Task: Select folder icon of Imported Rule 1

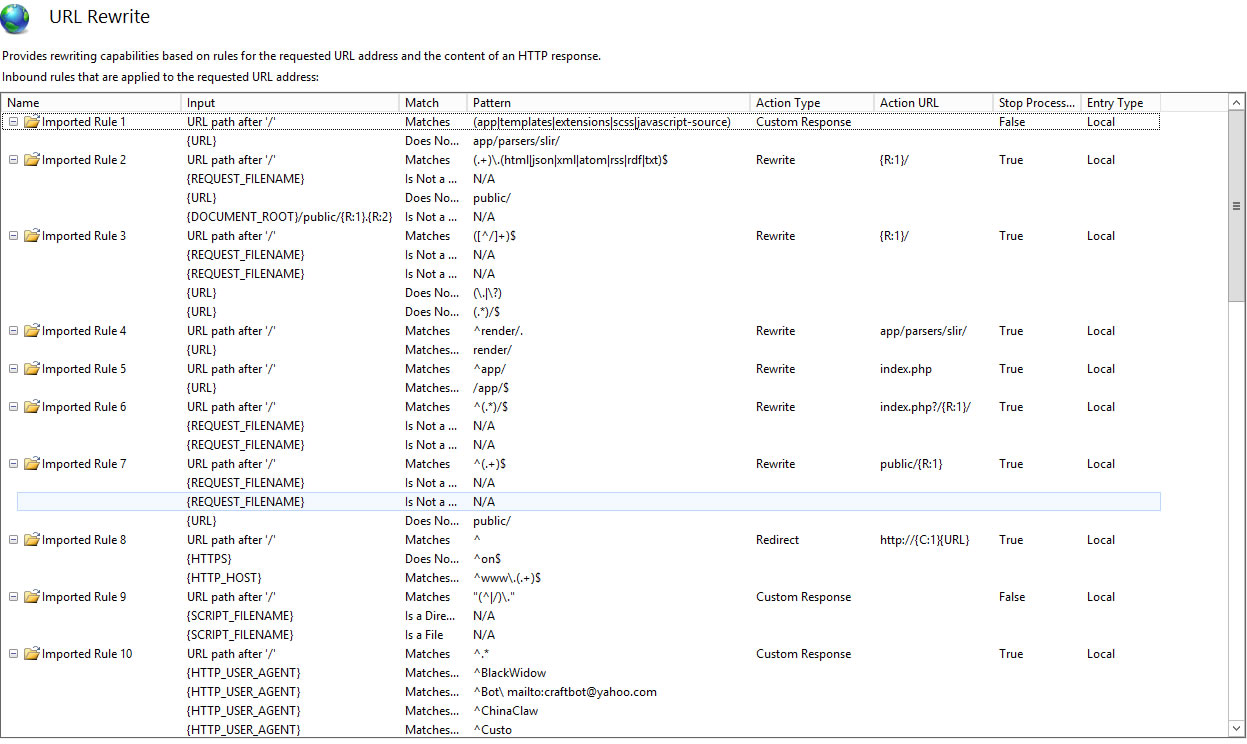Action: pyautogui.click(x=32, y=122)
